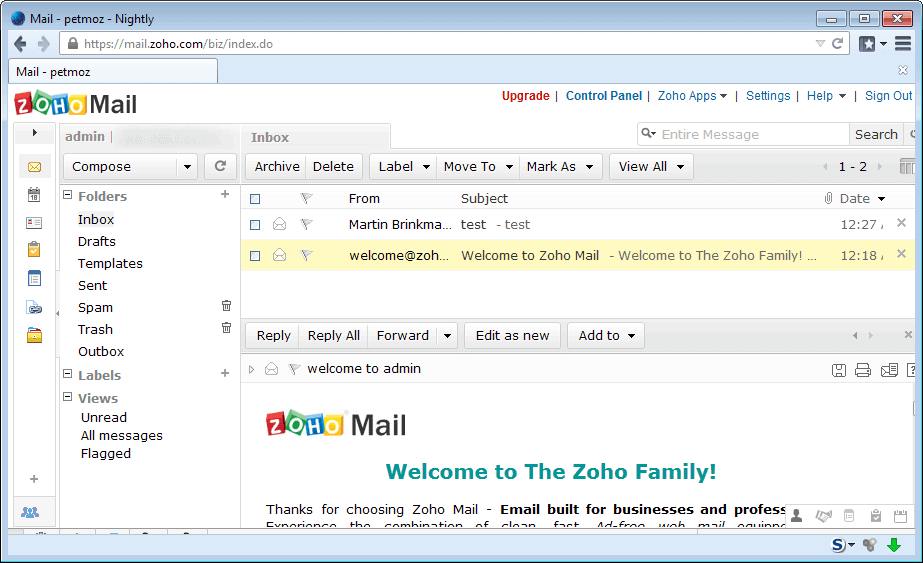Flag the Welcome to Zoho Mail email
Screen dimensions: 923x563
coord(306,255)
